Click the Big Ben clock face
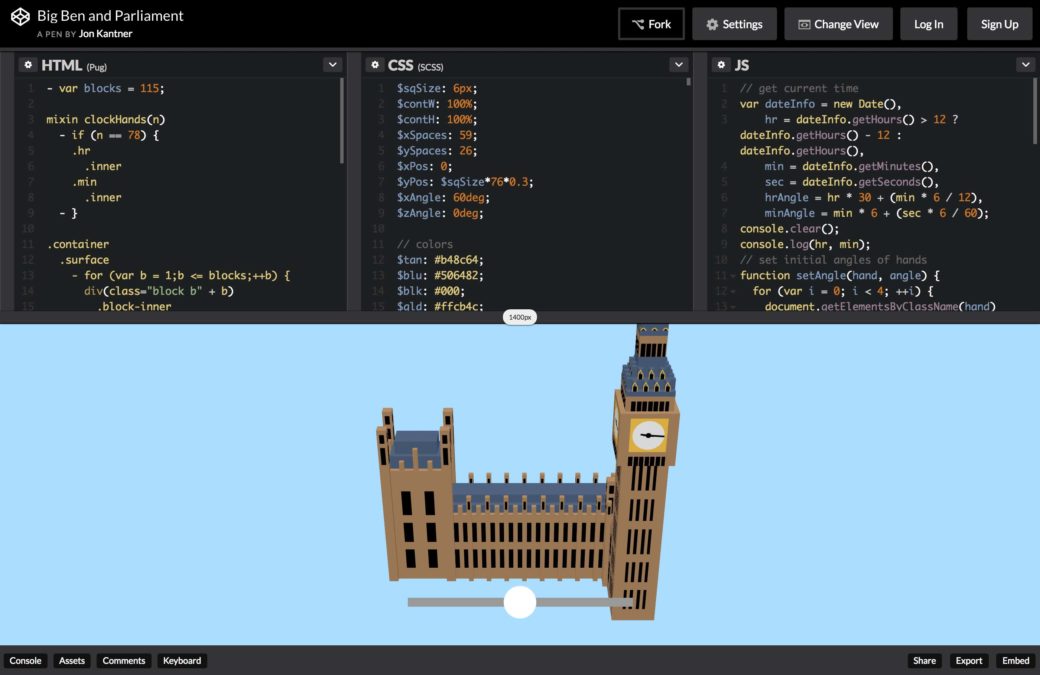 pos(649,435)
